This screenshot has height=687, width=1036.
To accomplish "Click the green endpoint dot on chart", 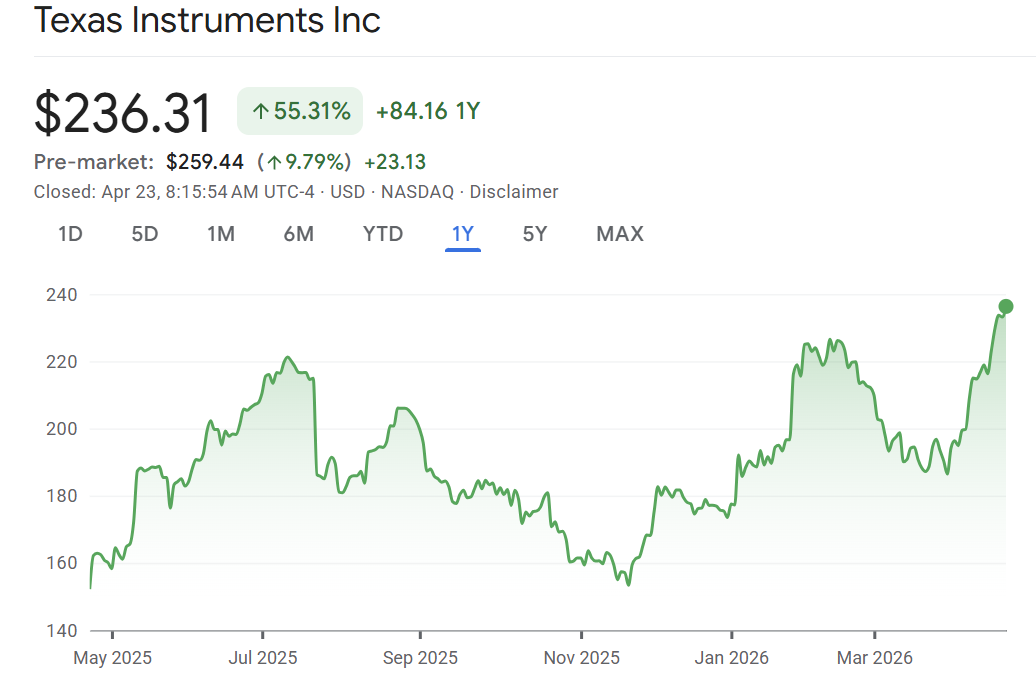I will coord(1006,306).
